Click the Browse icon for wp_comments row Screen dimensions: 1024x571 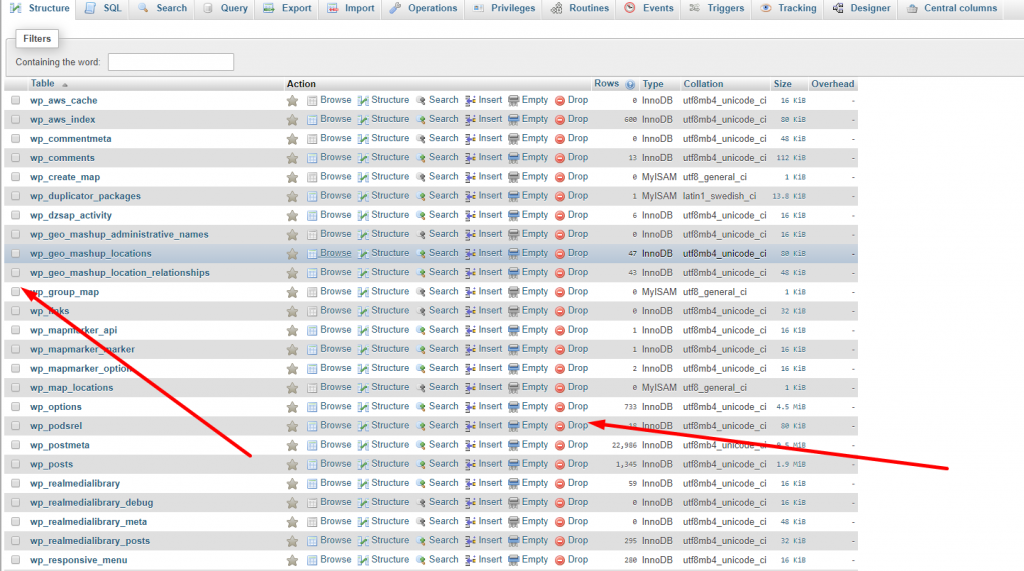pos(312,158)
